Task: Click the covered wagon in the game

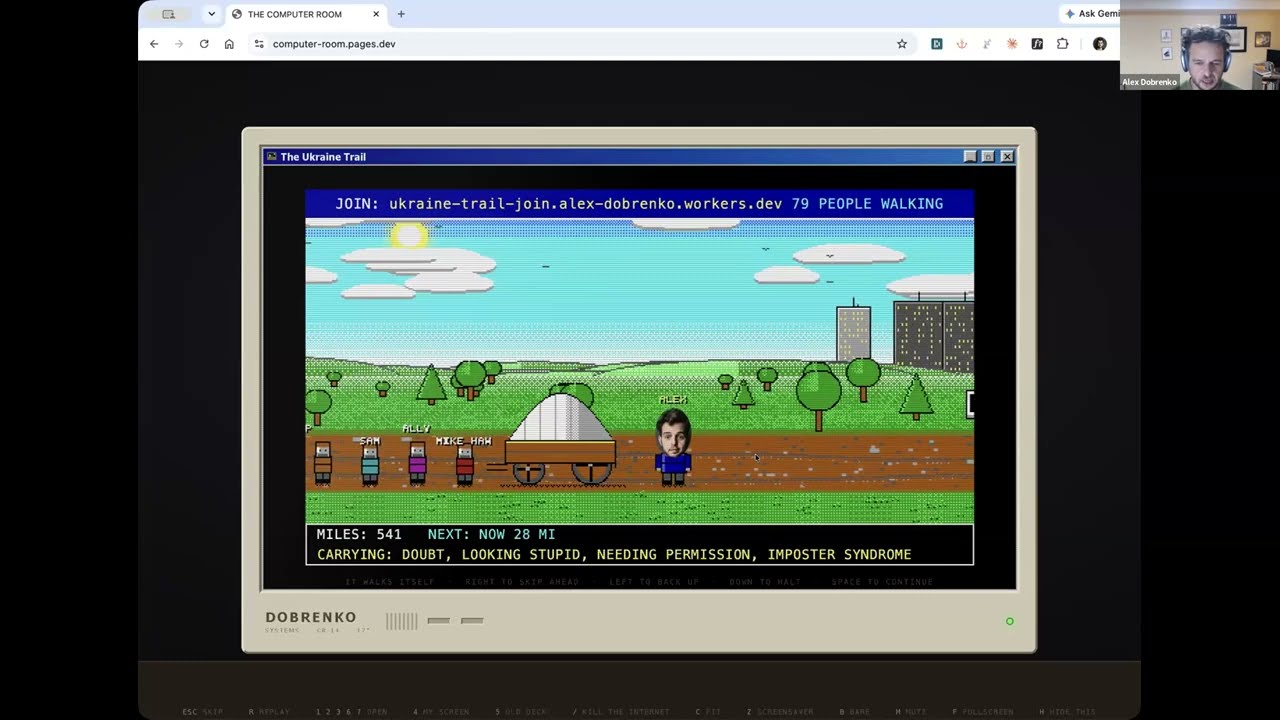Action: (559, 438)
